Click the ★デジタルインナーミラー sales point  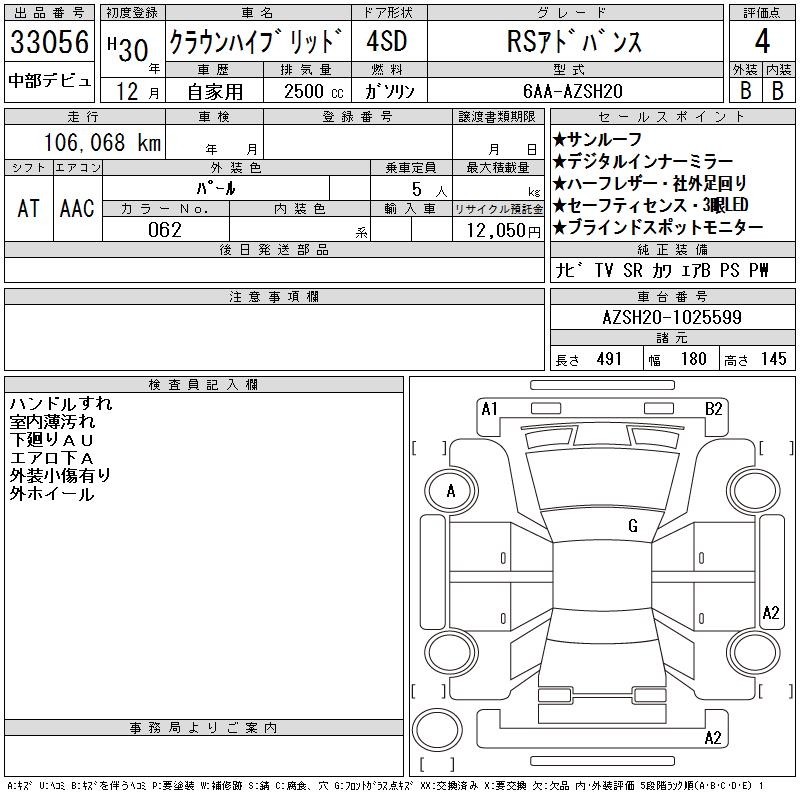click(x=643, y=161)
